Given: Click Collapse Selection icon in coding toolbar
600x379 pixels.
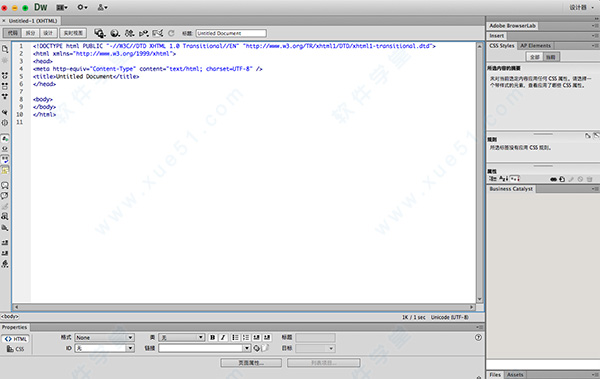Looking at the screenshot, I should coord(5,86).
